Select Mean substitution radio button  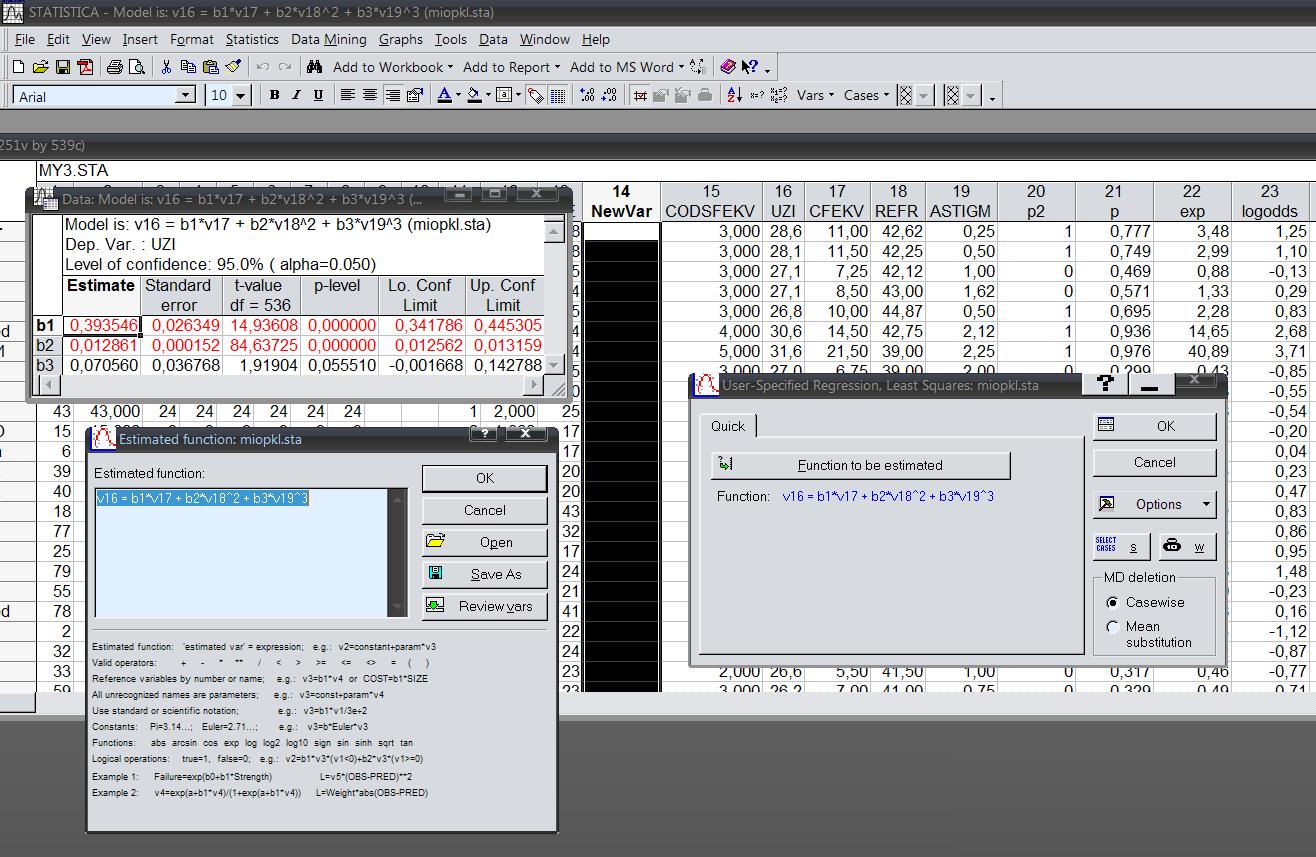click(1112, 627)
